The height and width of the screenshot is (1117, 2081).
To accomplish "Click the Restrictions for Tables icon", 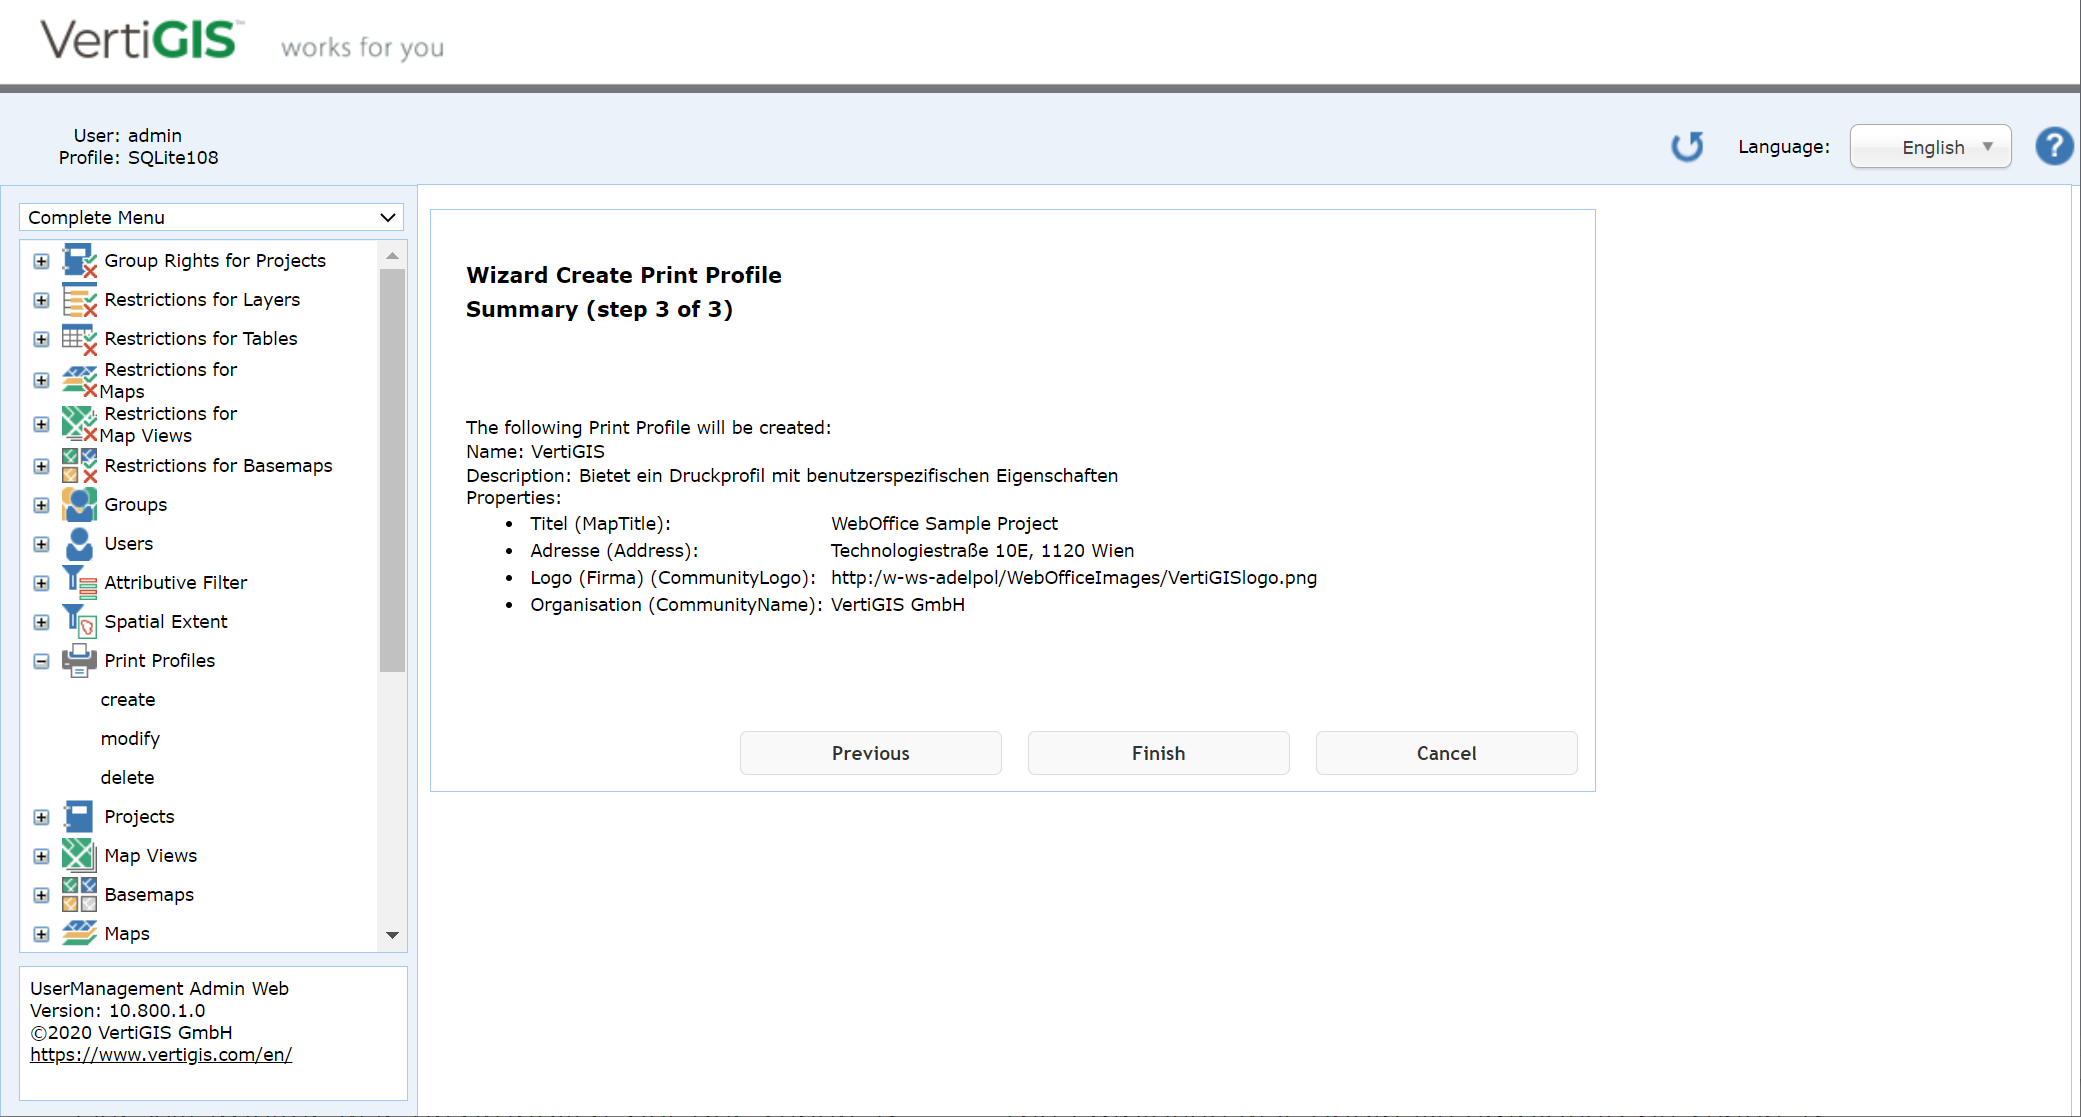I will pos(79,338).
